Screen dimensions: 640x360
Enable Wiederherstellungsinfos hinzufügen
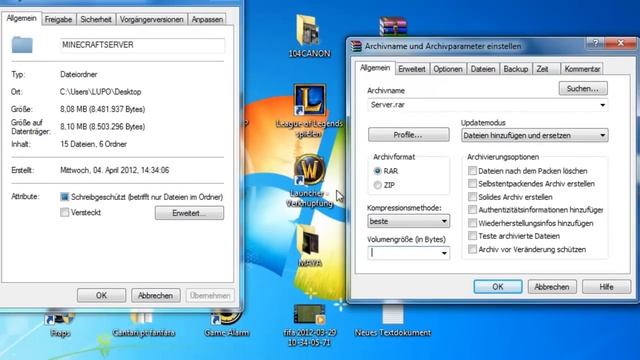pyautogui.click(x=472, y=223)
